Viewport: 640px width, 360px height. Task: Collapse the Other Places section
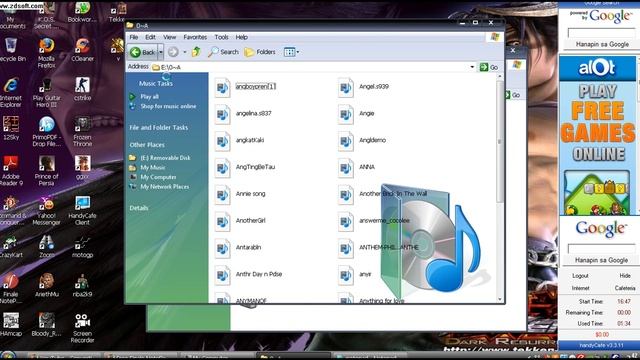coord(147,145)
